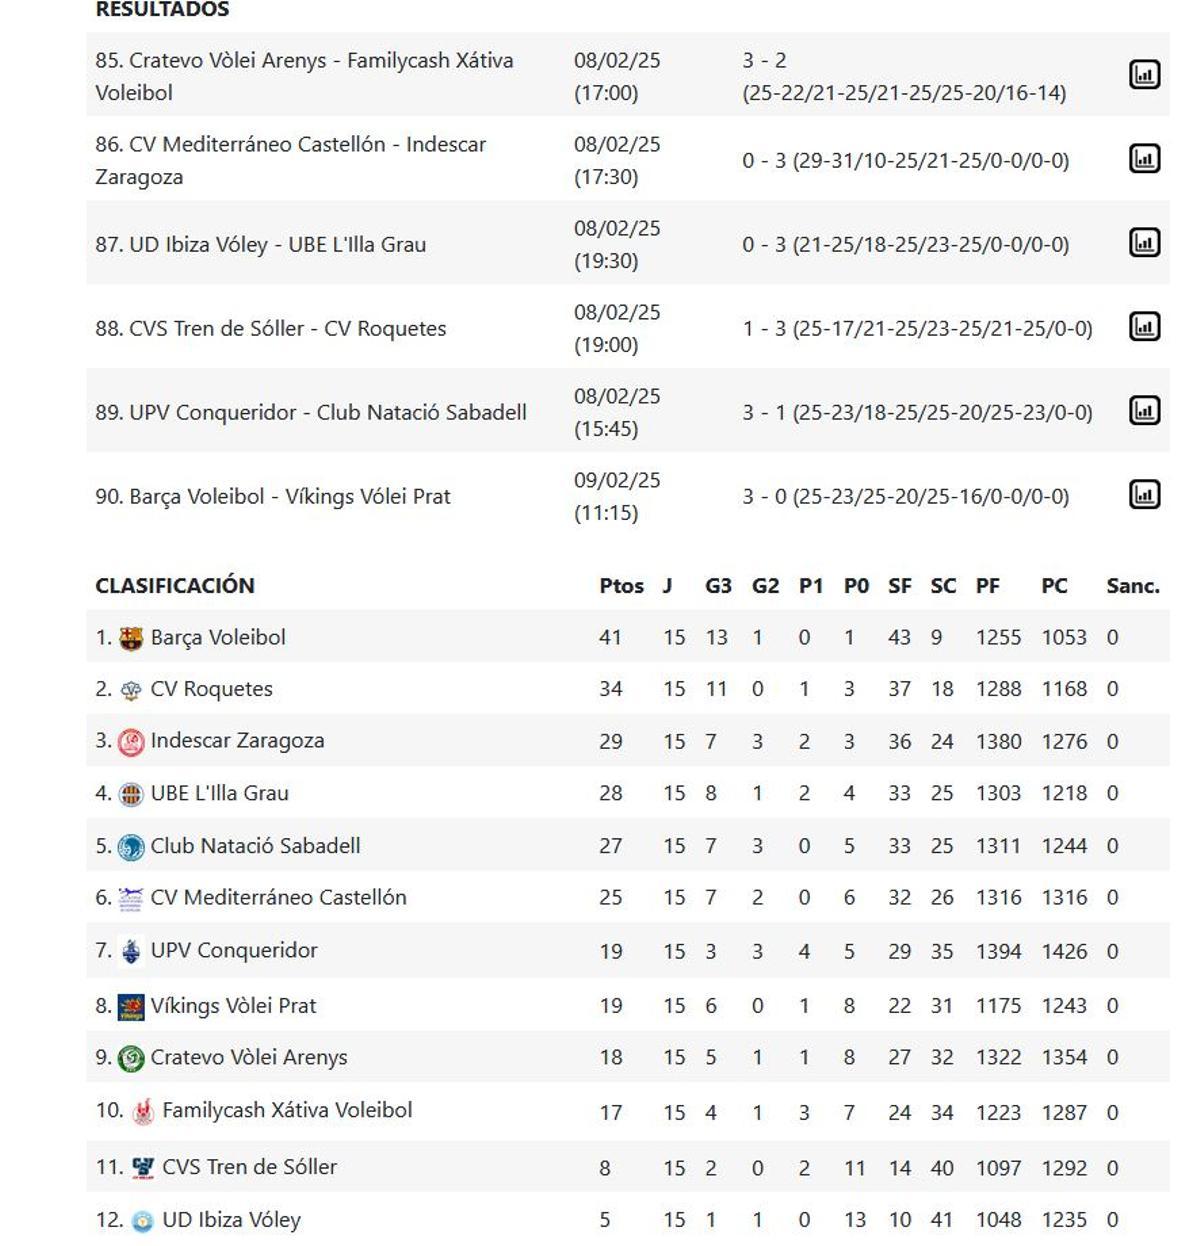Click the RESULTADOS section heading

tap(161, 10)
